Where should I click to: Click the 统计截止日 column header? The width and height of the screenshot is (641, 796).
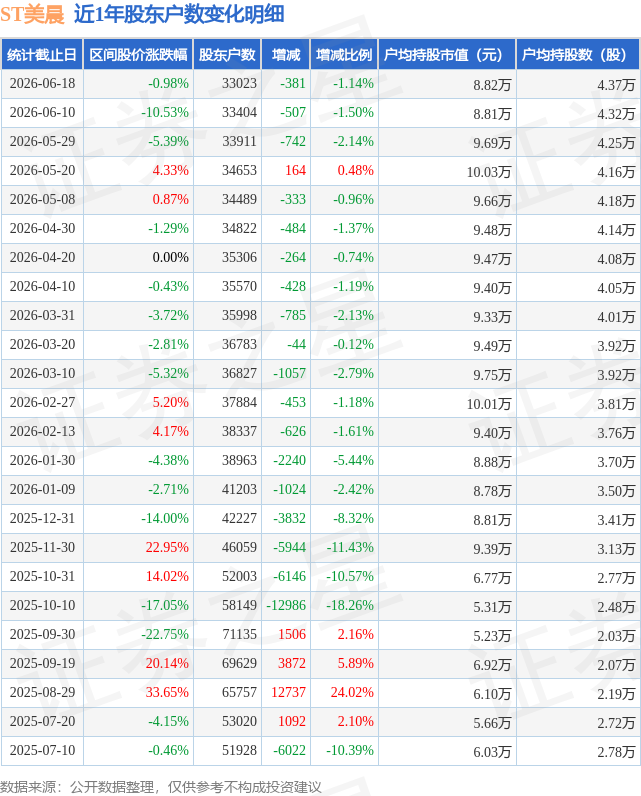(x=42, y=54)
